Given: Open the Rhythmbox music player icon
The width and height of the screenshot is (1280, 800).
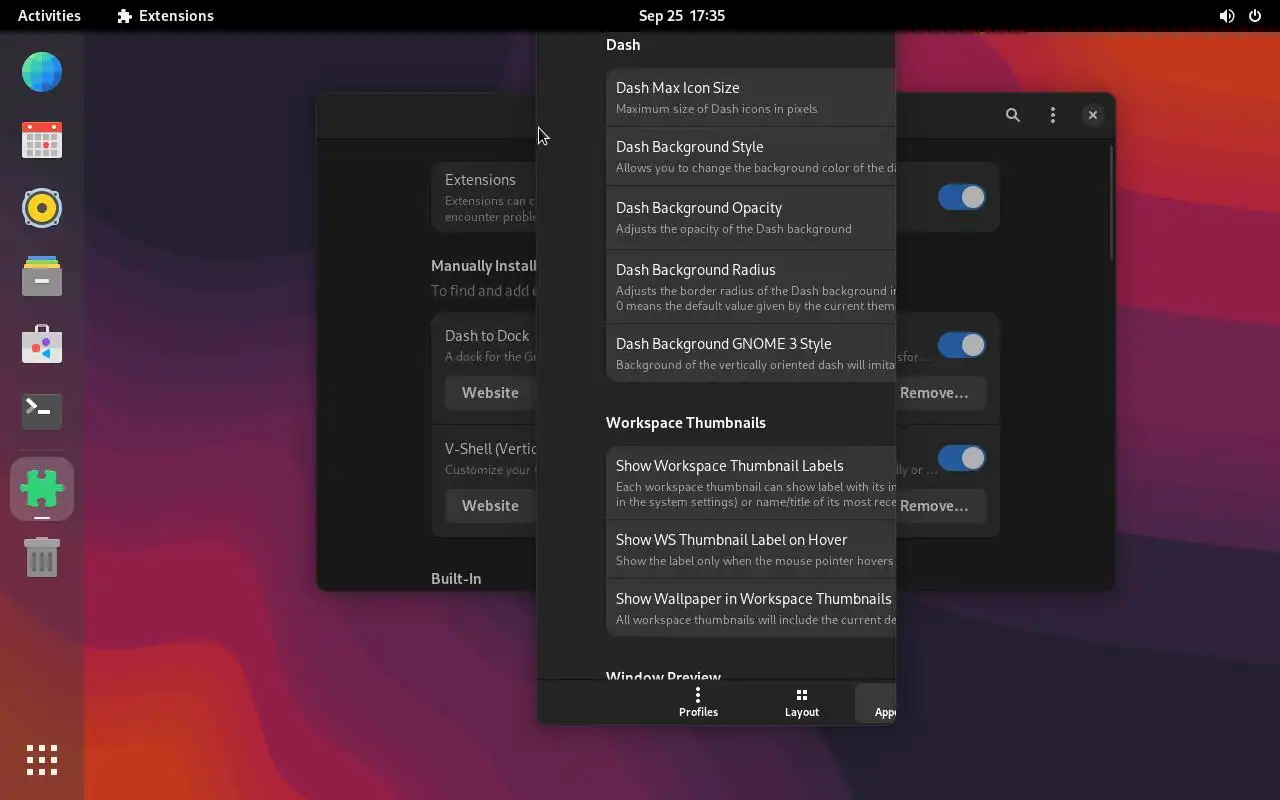Looking at the screenshot, I should [42, 208].
